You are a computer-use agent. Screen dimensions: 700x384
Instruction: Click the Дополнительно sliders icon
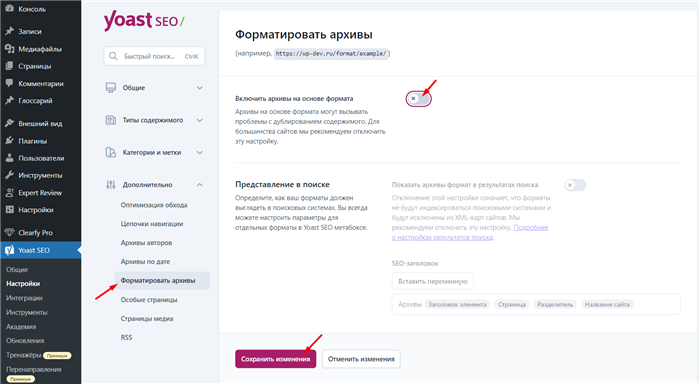point(111,184)
